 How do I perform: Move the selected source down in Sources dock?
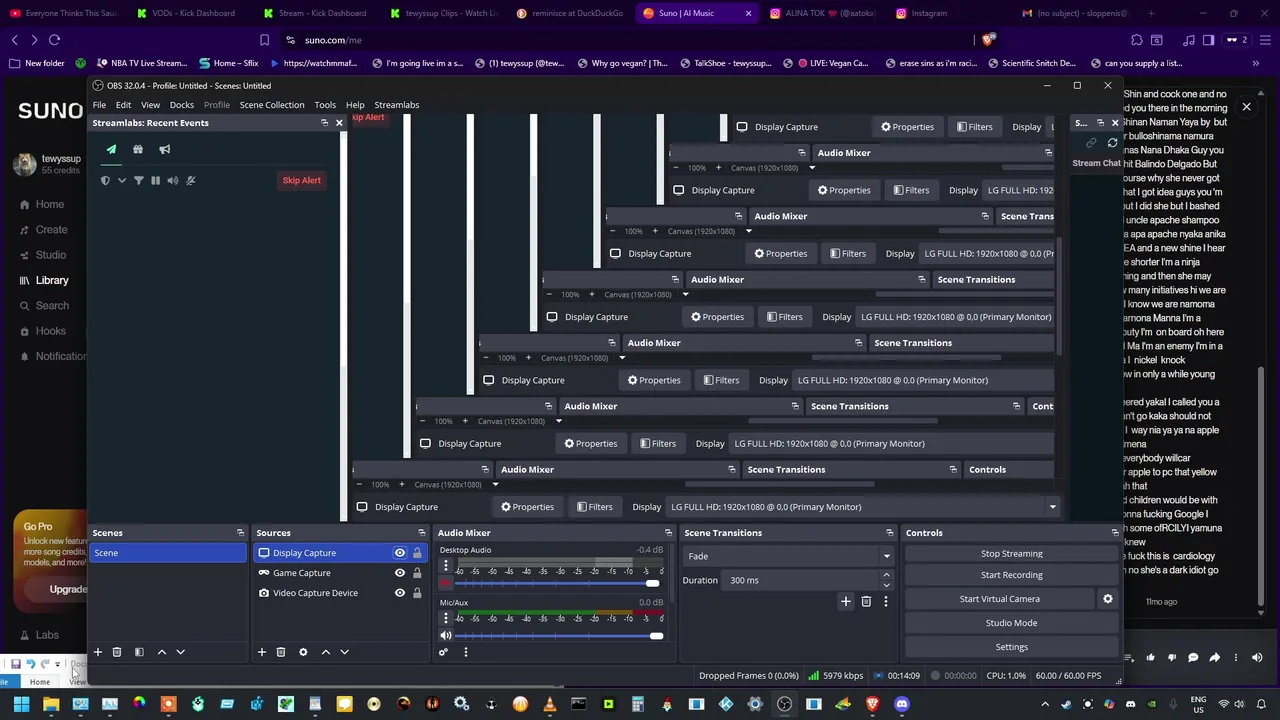coord(344,652)
